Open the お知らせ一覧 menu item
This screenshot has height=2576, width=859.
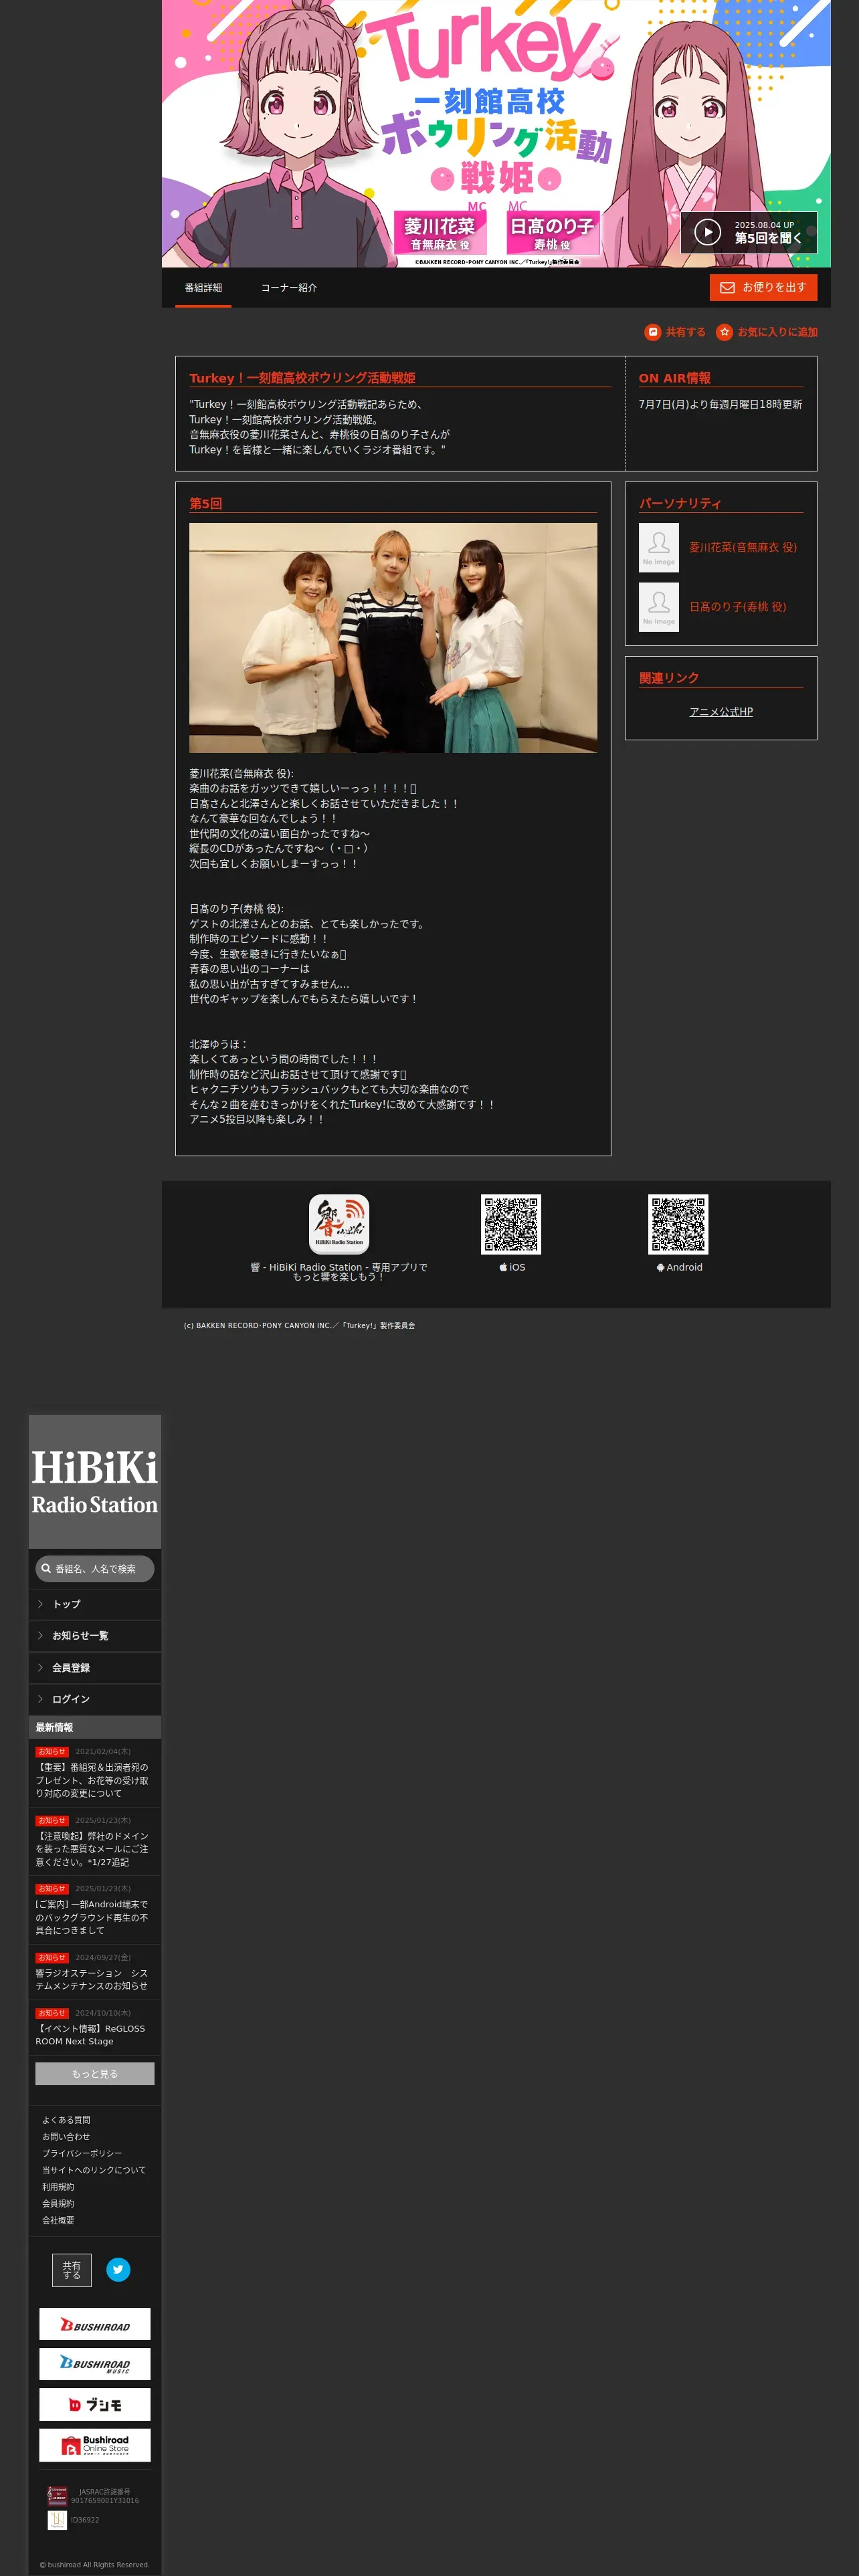(95, 1636)
